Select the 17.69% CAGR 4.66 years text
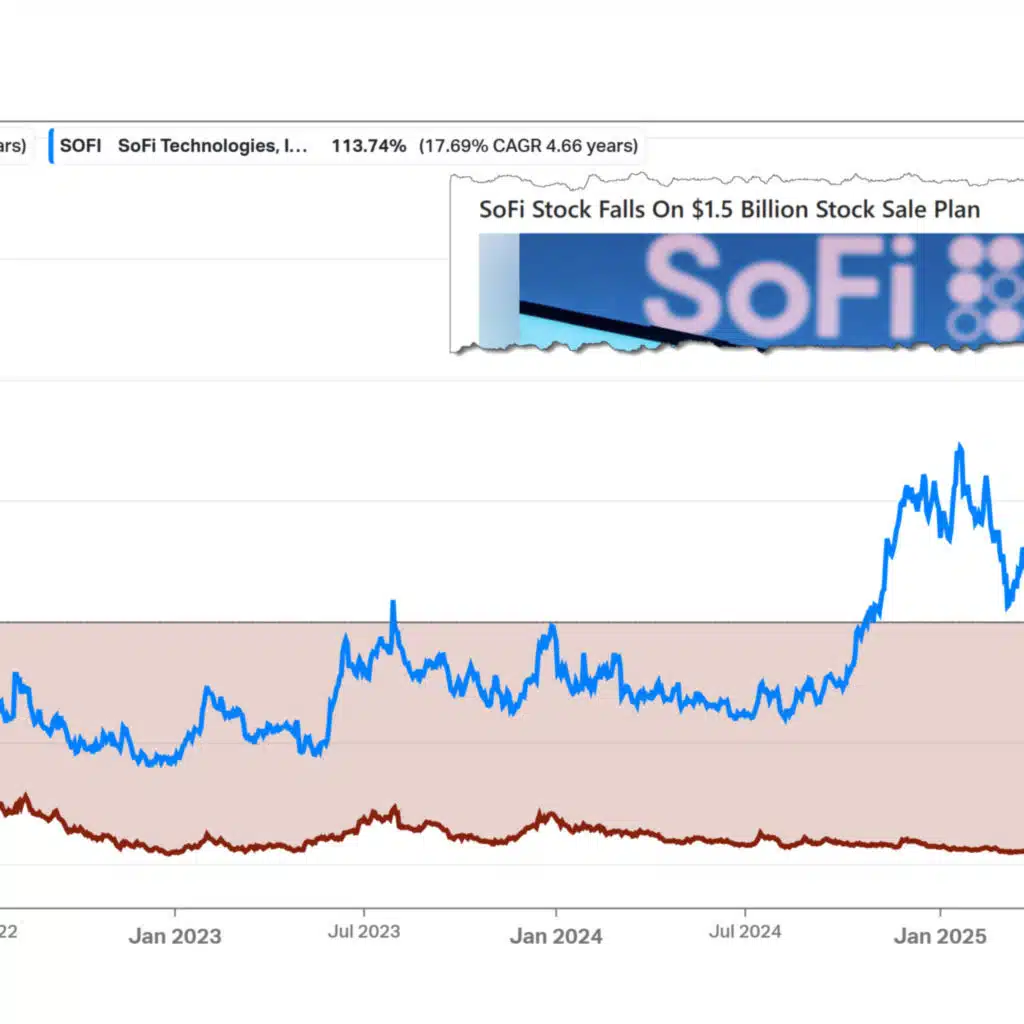1024x1024 pixels. (x=528, y=145)
